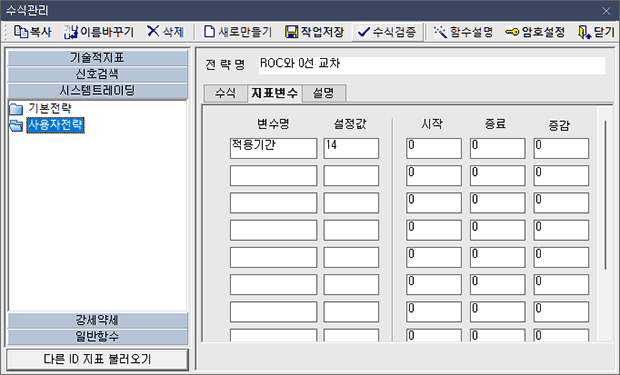The height and width of the screenshot is (375, 620).
Task: Expand the 기술적지표 section header
Action: [97, 58]
